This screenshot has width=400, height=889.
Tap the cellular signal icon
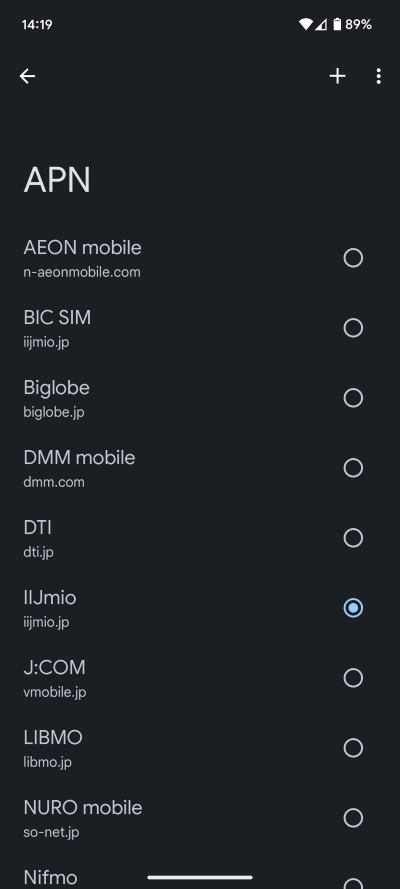coord(321,24)
